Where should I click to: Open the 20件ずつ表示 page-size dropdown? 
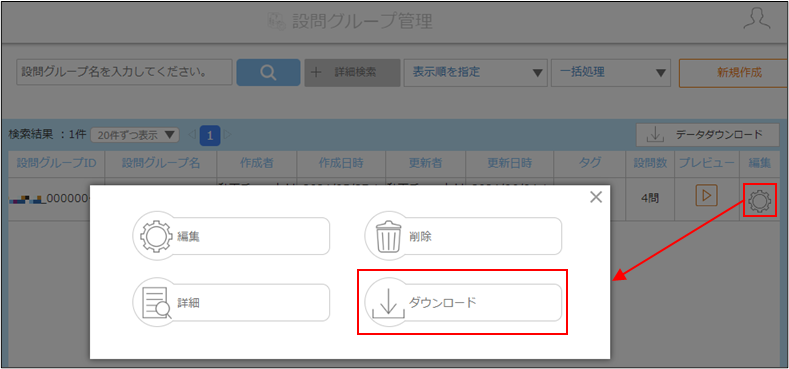point(135,135)
